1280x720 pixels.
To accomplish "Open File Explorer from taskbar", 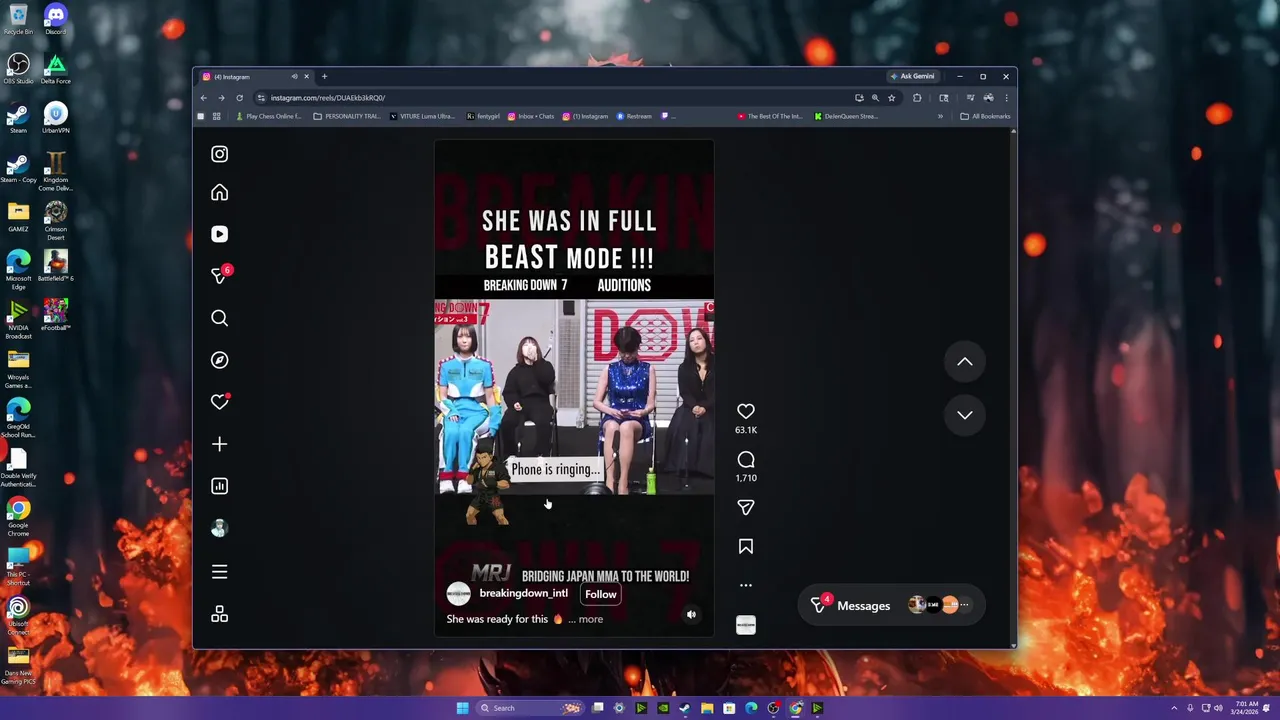I will pyautogui.click(x=707, y=708).
